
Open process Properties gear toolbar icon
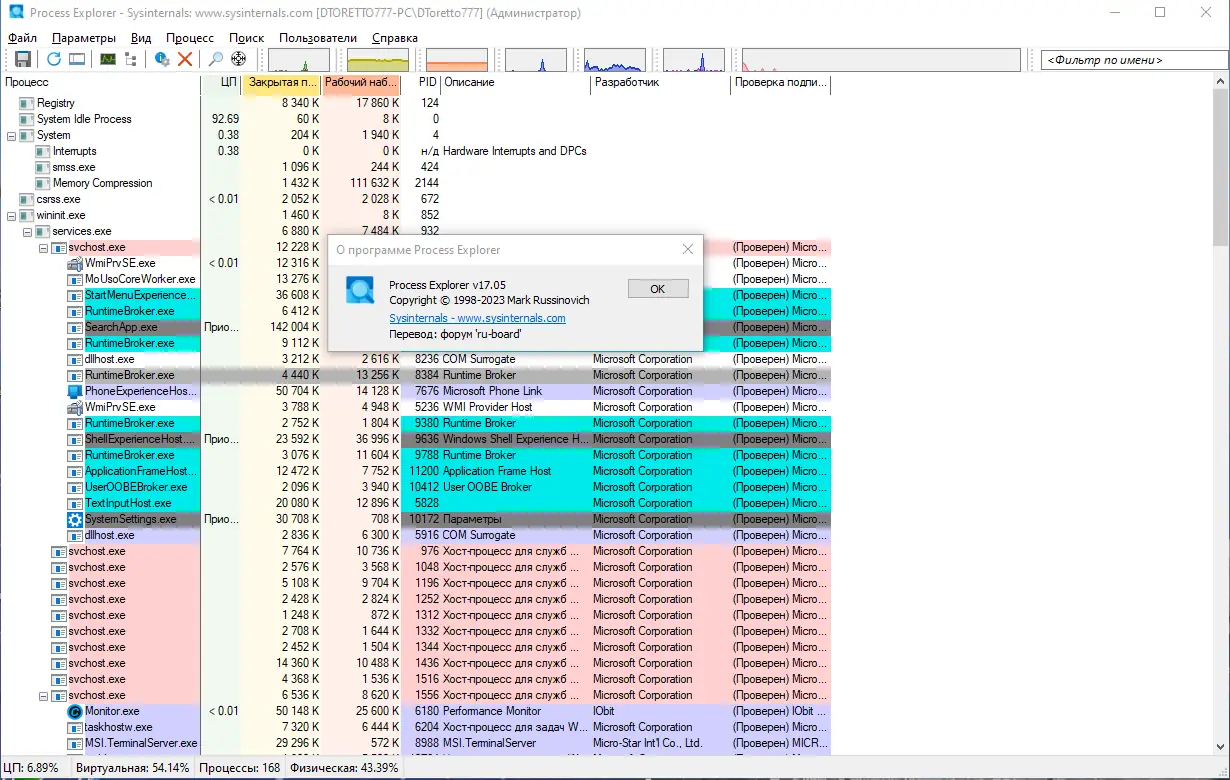pos(162,59)
